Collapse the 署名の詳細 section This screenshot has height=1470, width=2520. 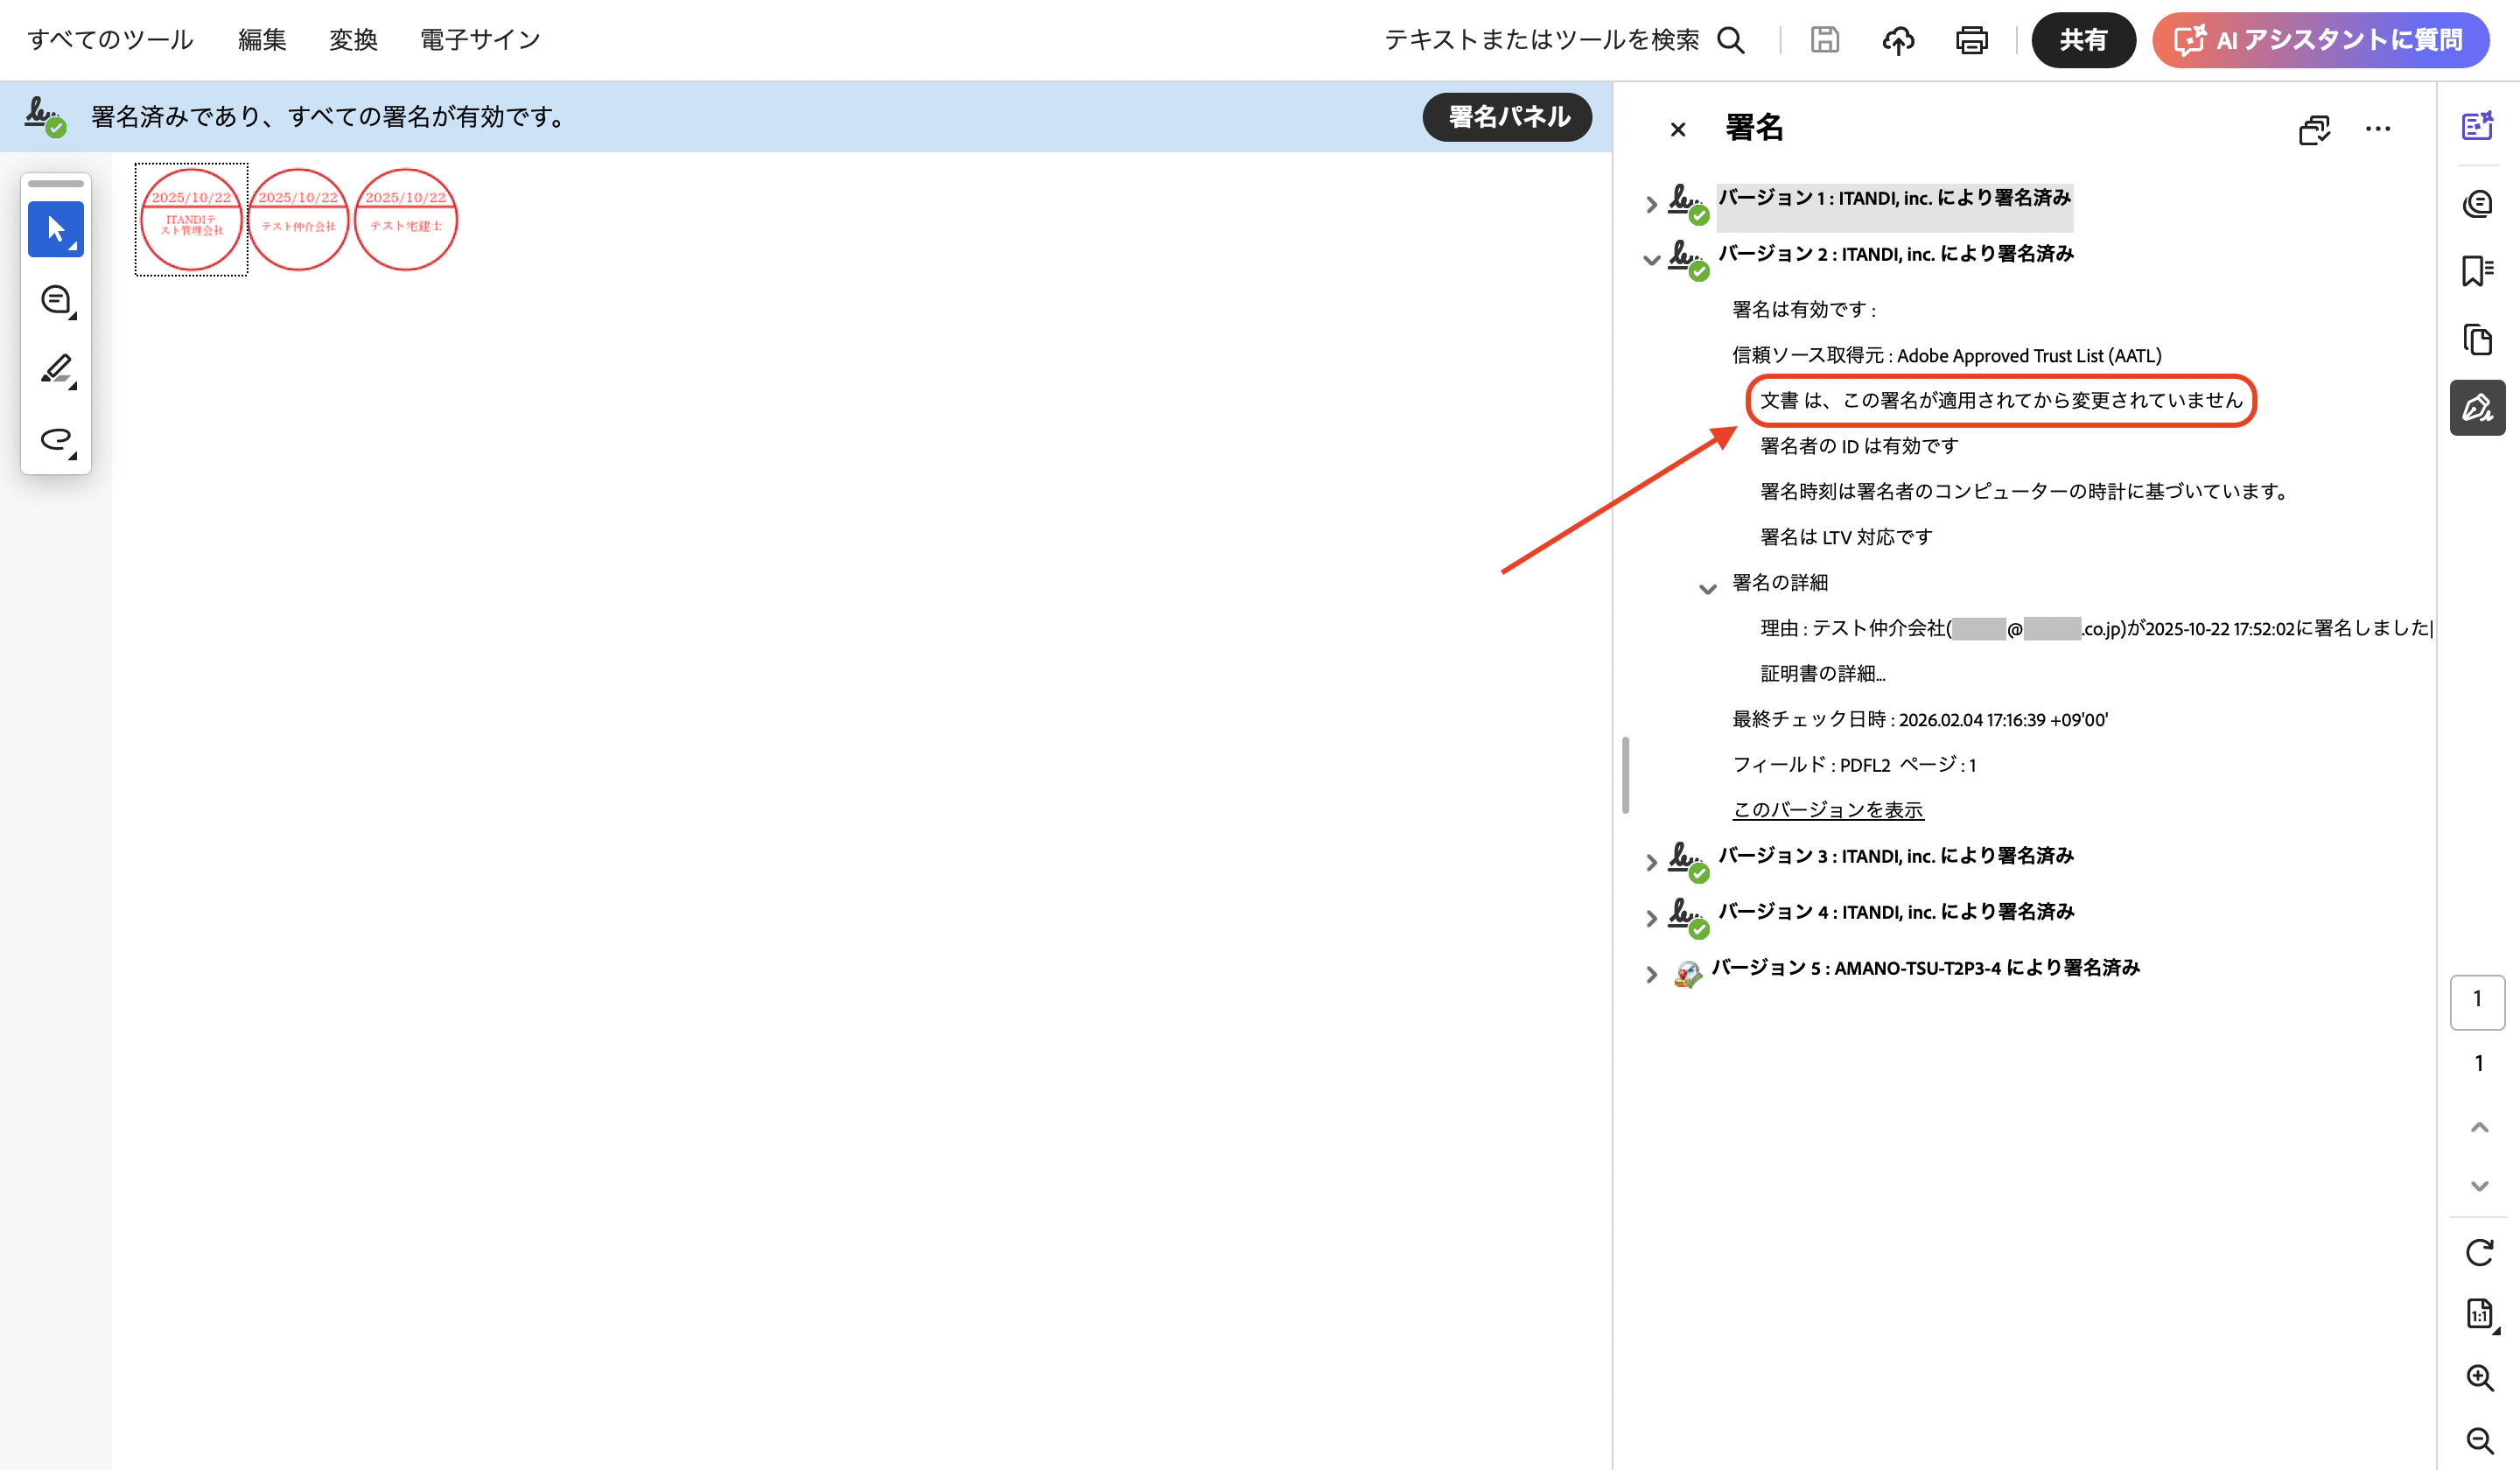click(x=1708, y=589)
